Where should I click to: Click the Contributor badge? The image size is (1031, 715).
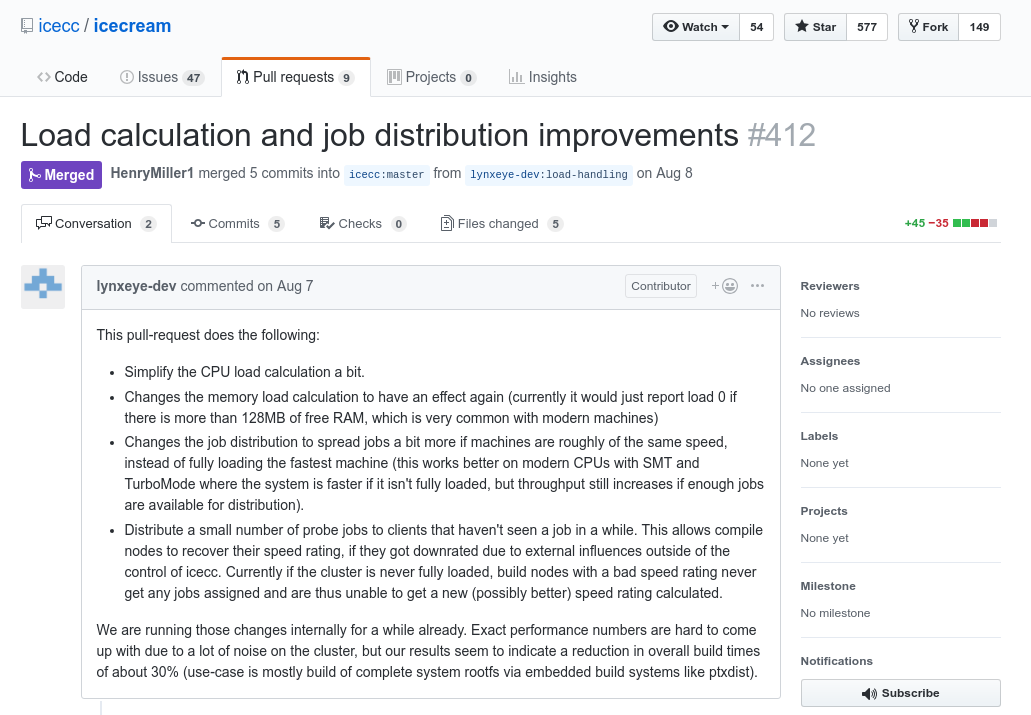(661, 286)
